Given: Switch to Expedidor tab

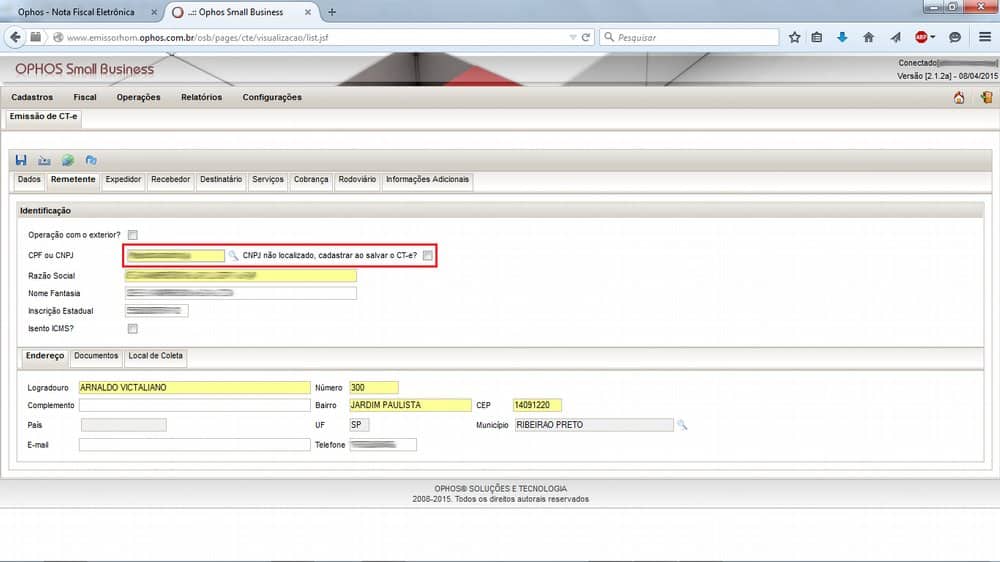Looking at the screenshot, I should click(123, 180).
